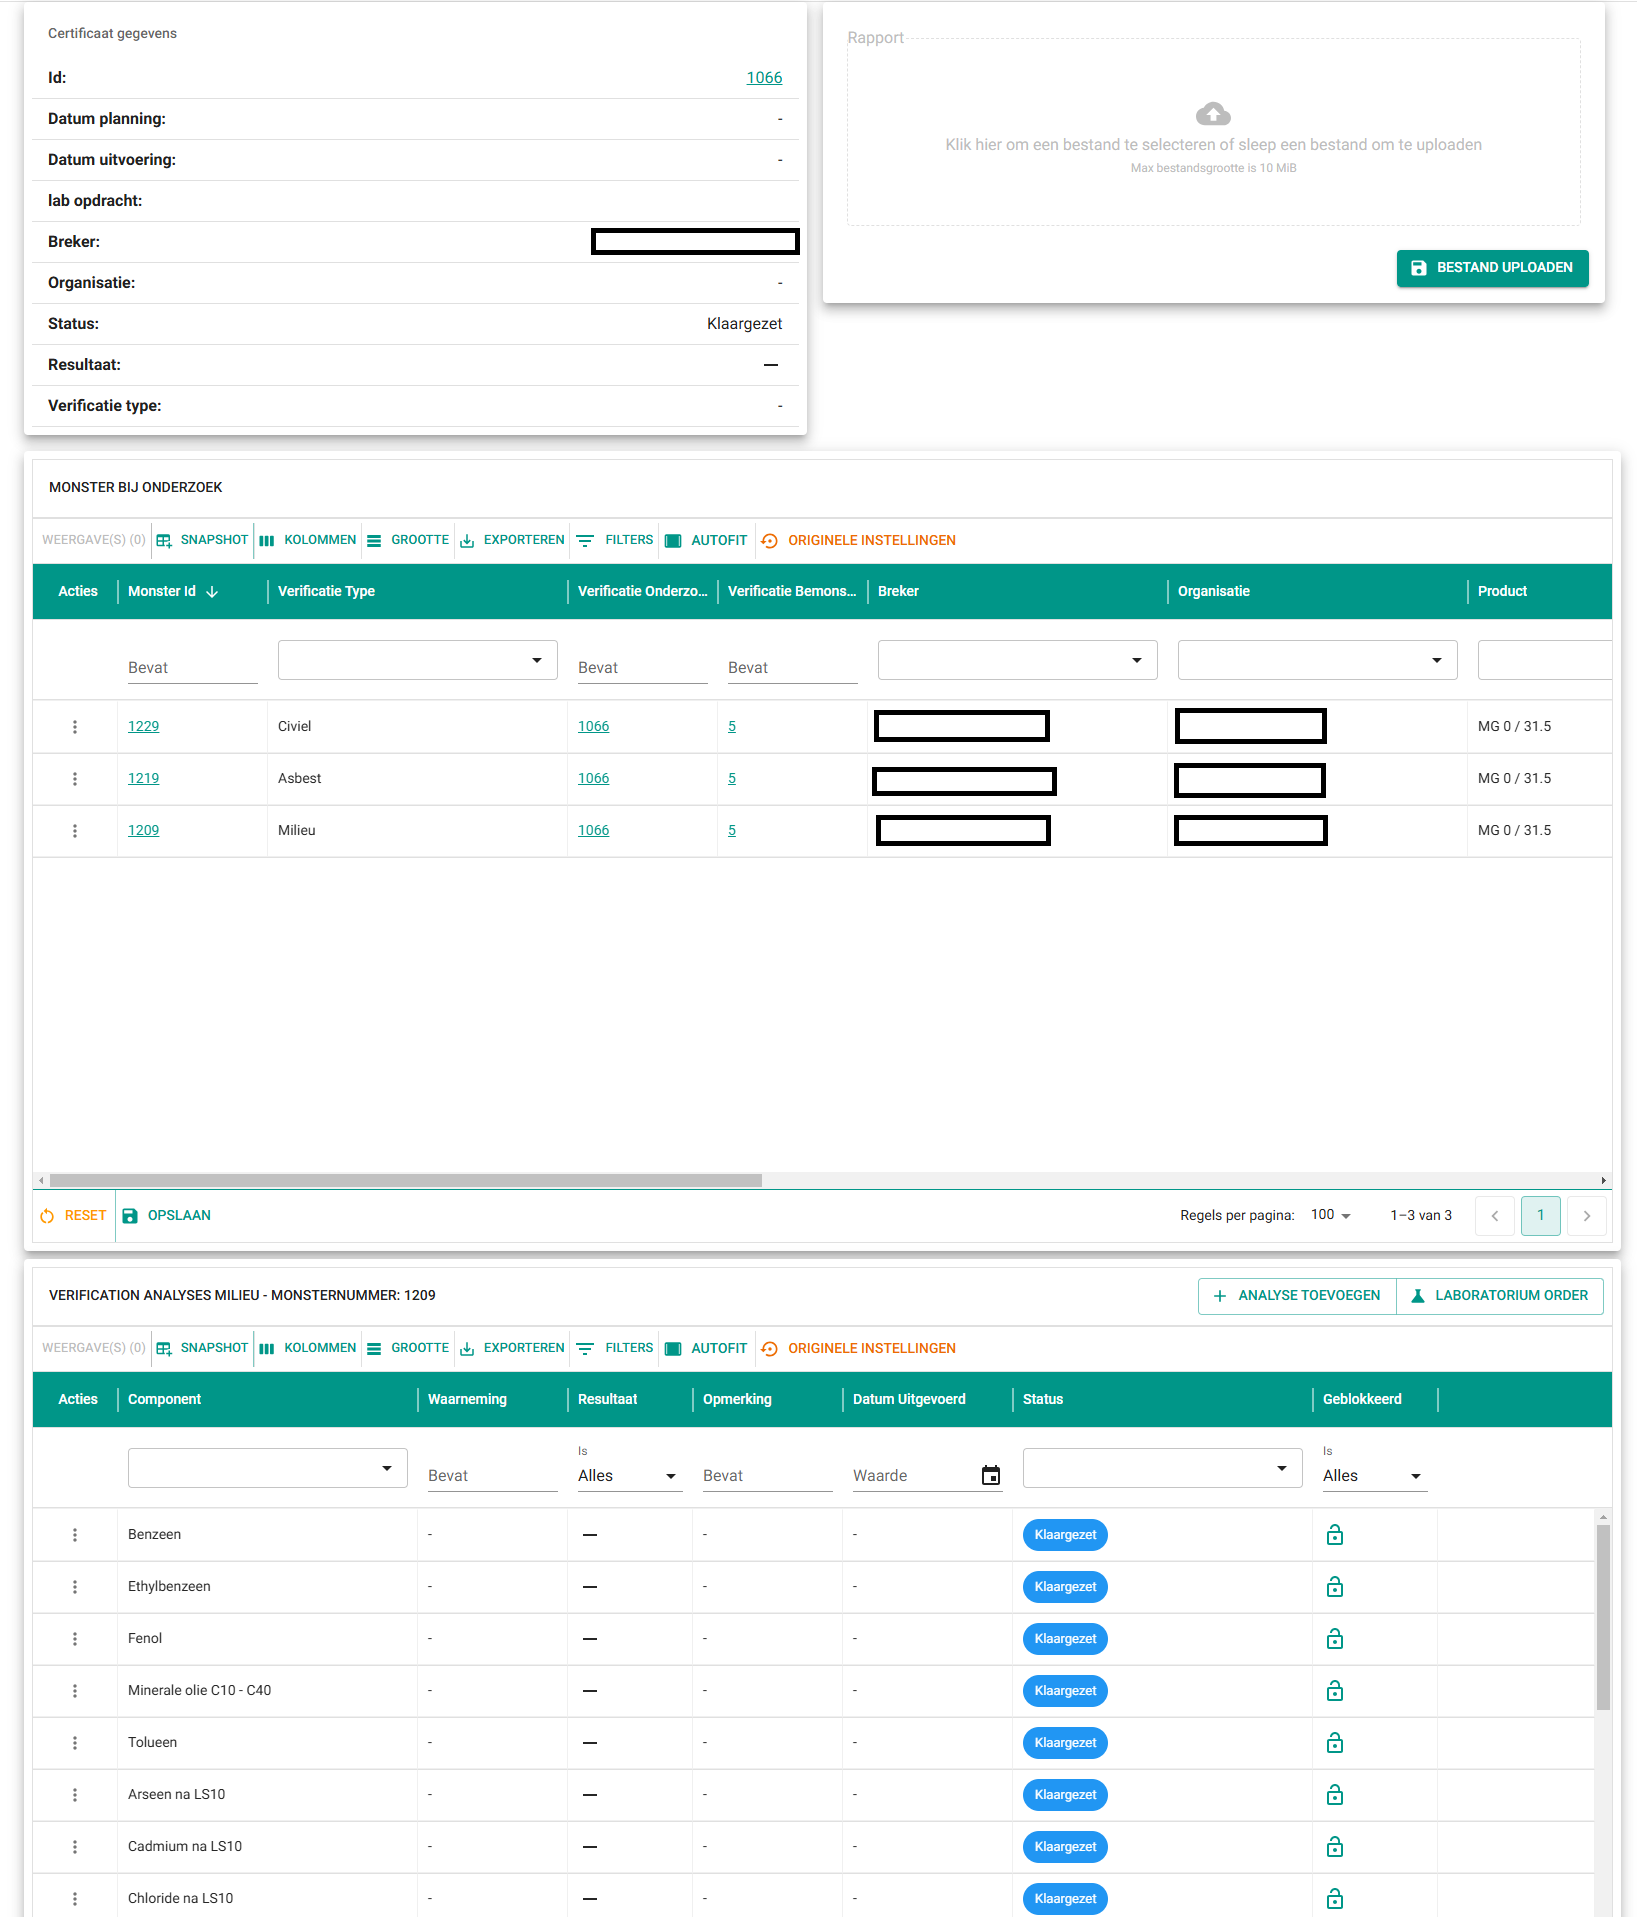This screenshot has height=1917, width=1637.
Task: Click AUTOFIT in monster table toolbar
Action: click(706, 540)
